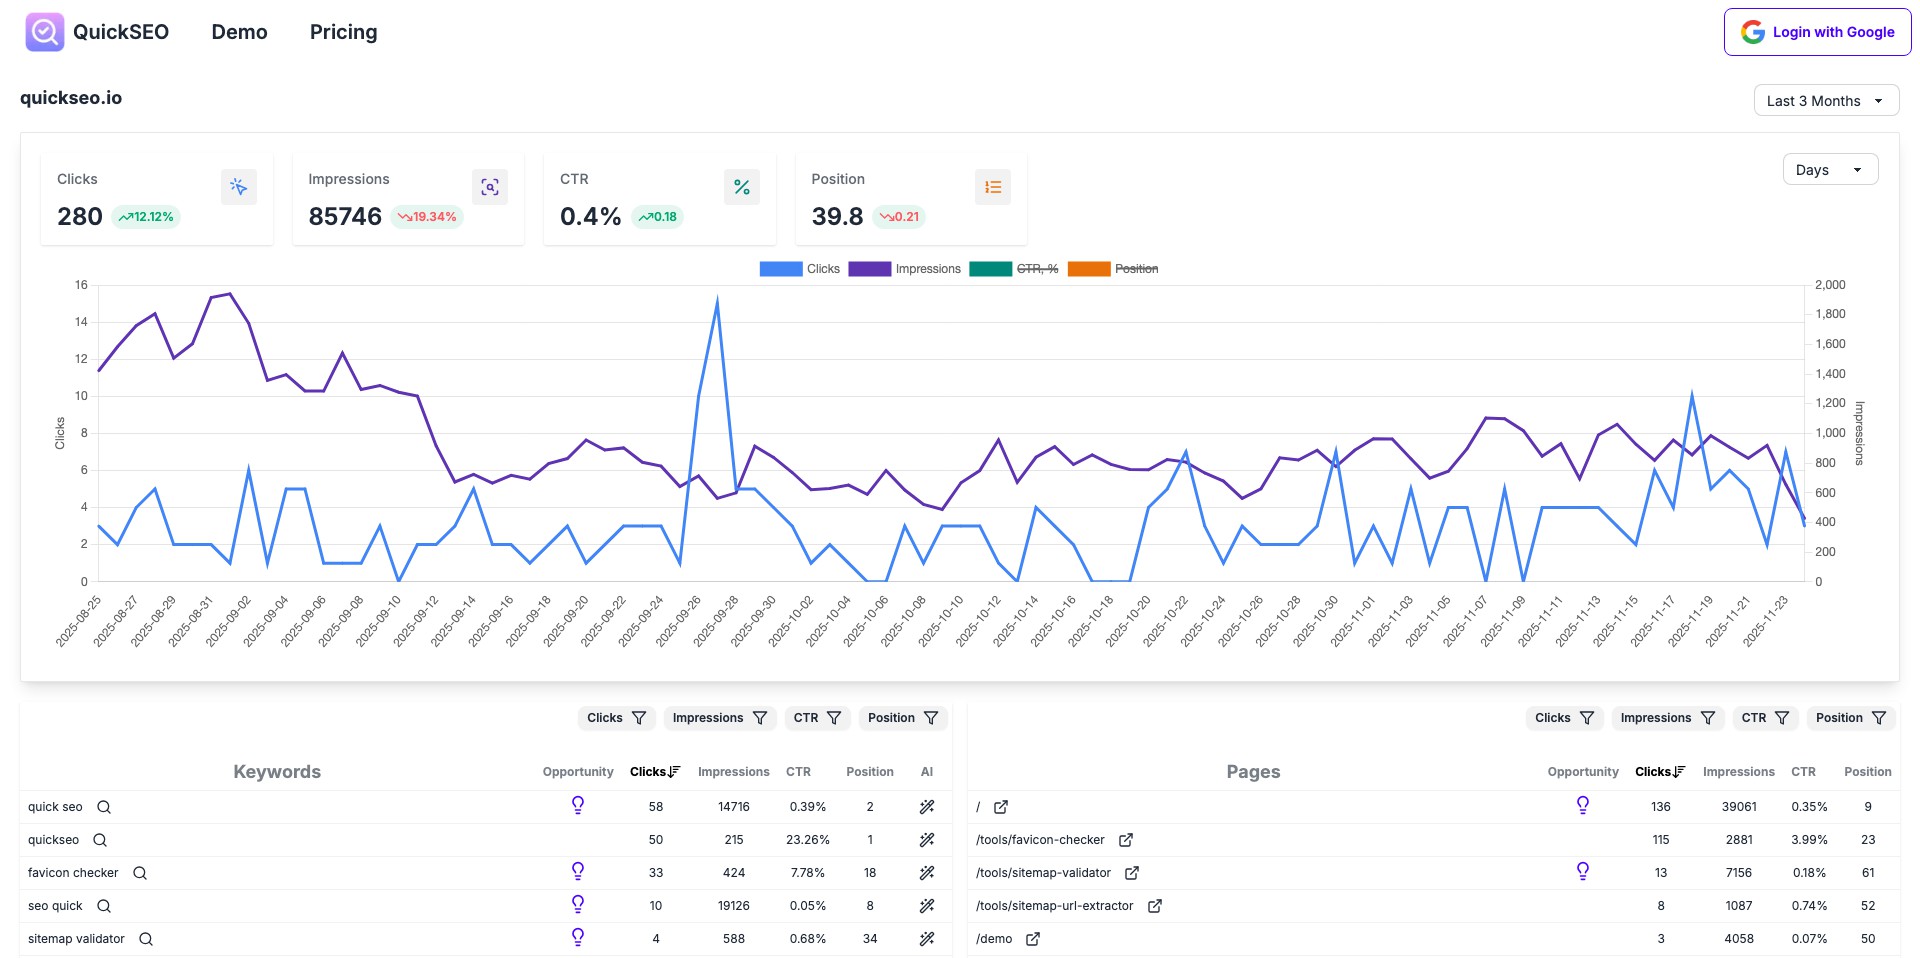
Task: Open opportunity lightbulb for quick seo keyword
Action: coord(578,805)
